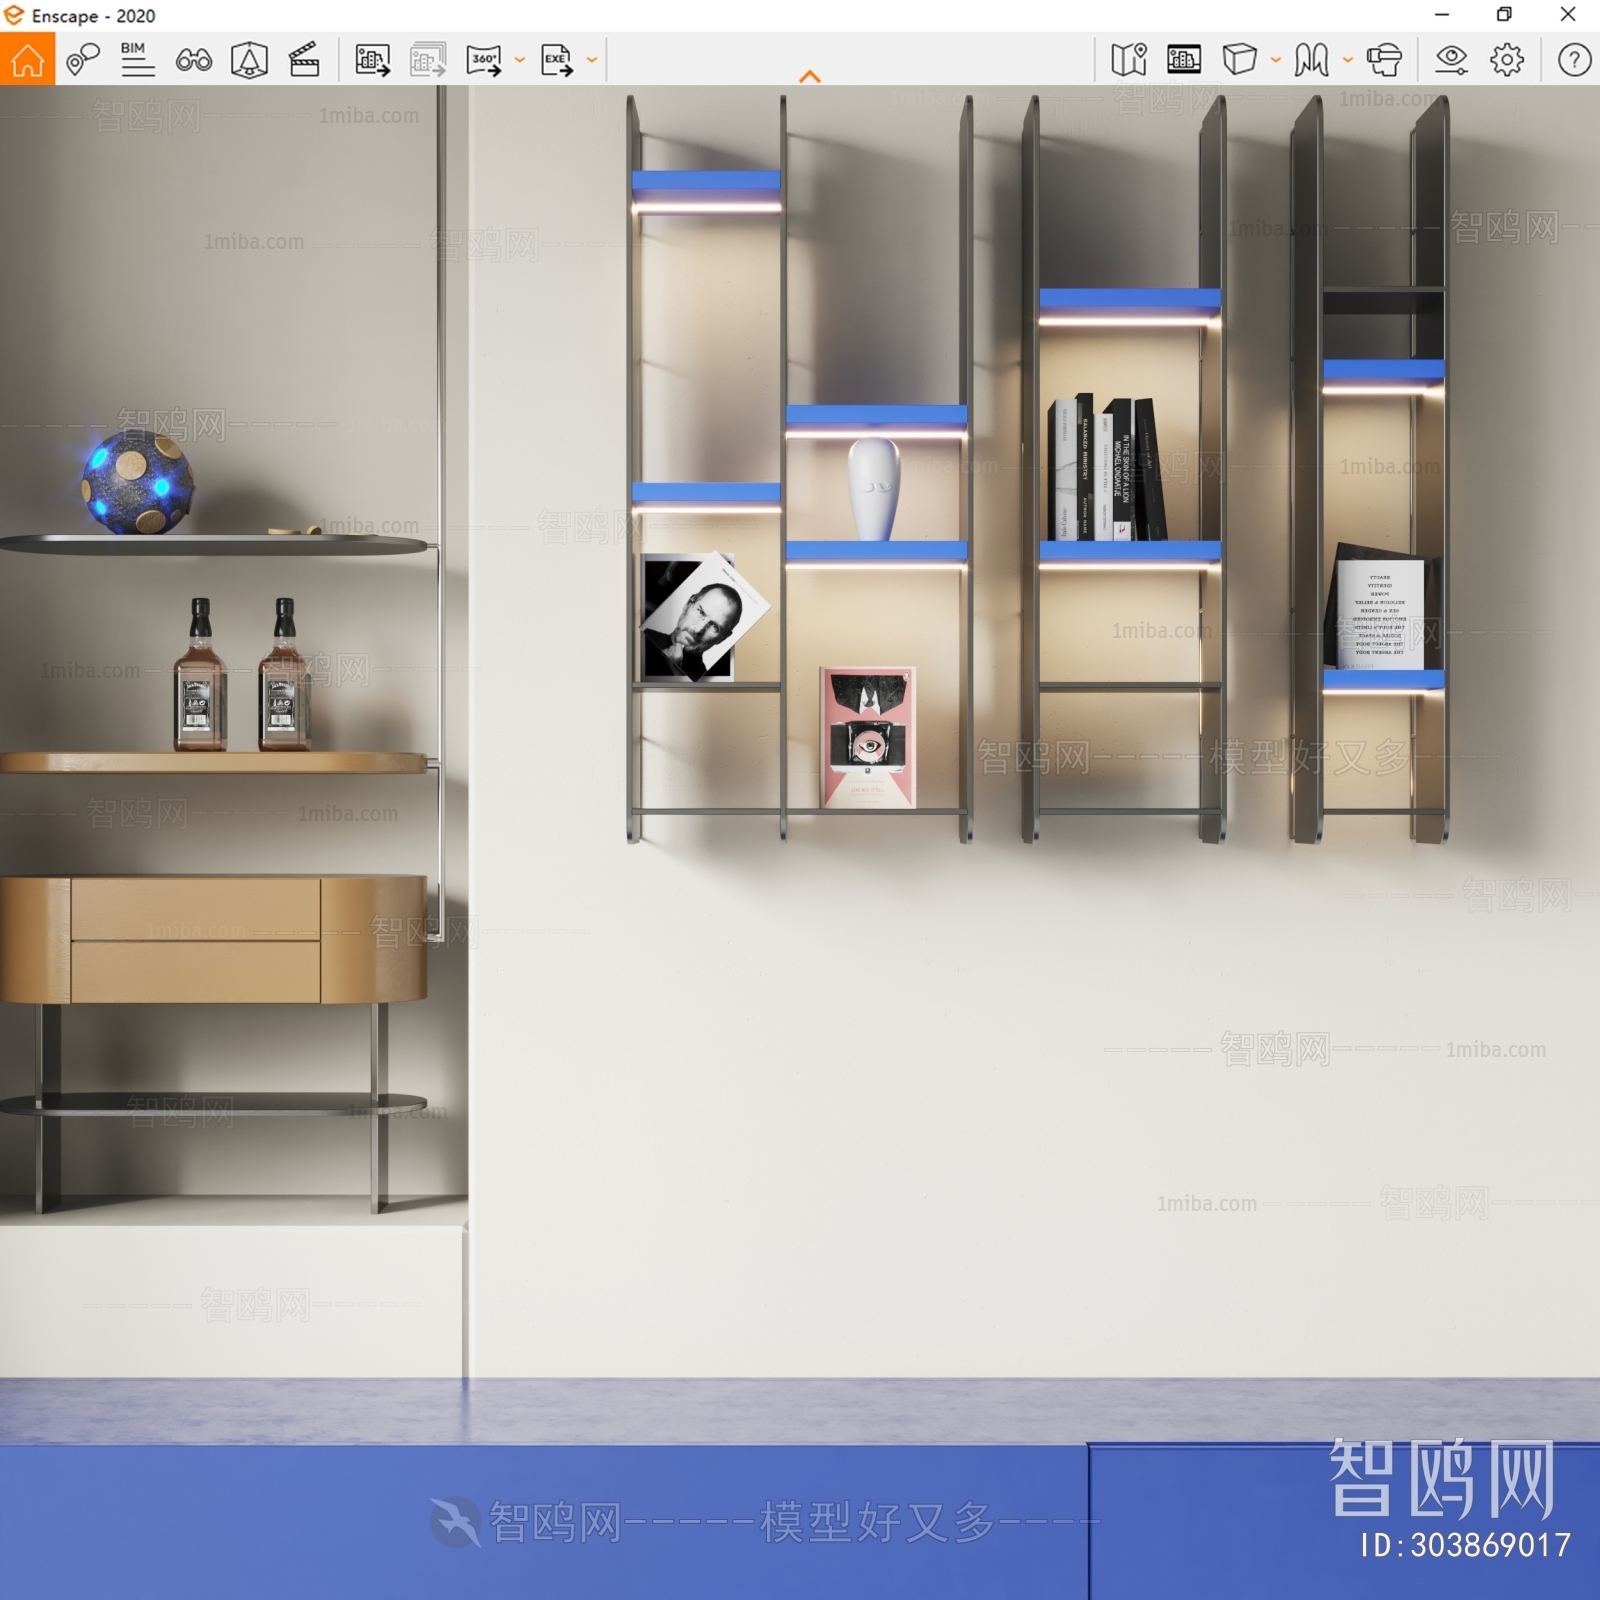Screen dimensions: 1600x1600
Task: Close the Enscape 2020 window
Action: pyautogui.click(x=1568, y=15)
